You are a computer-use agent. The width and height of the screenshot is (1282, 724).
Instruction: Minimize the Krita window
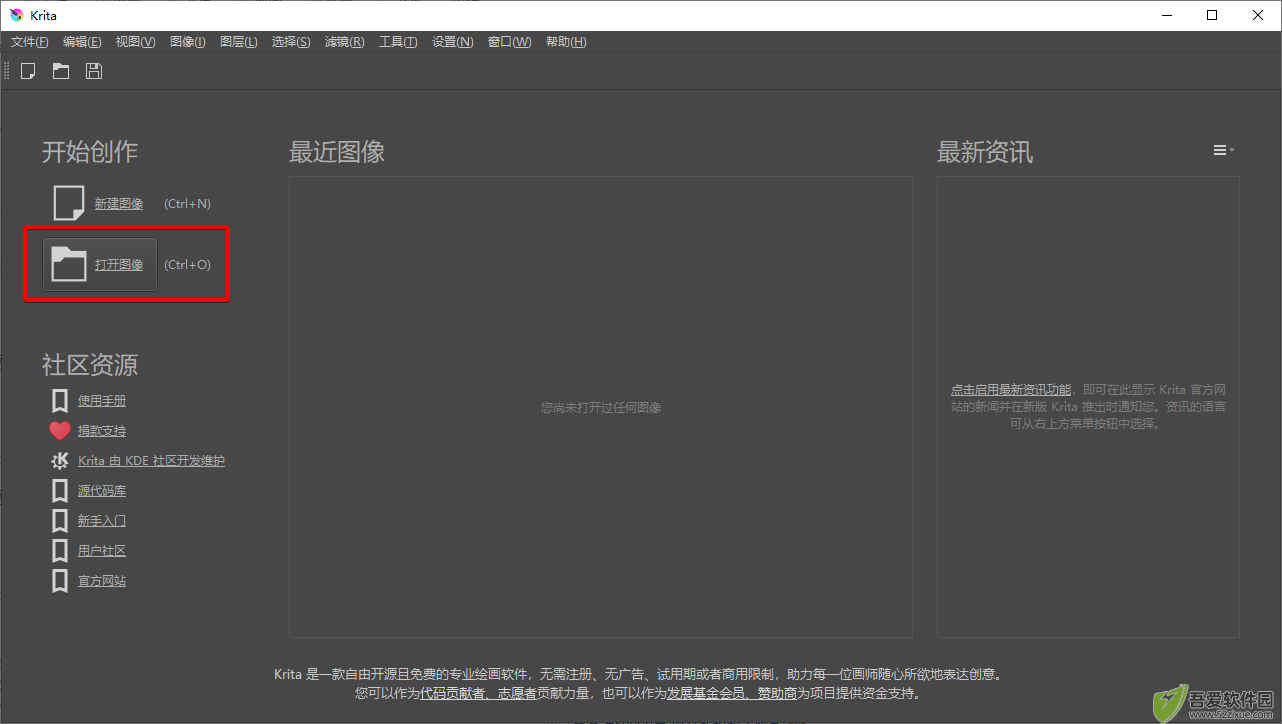pos(1166,15)
